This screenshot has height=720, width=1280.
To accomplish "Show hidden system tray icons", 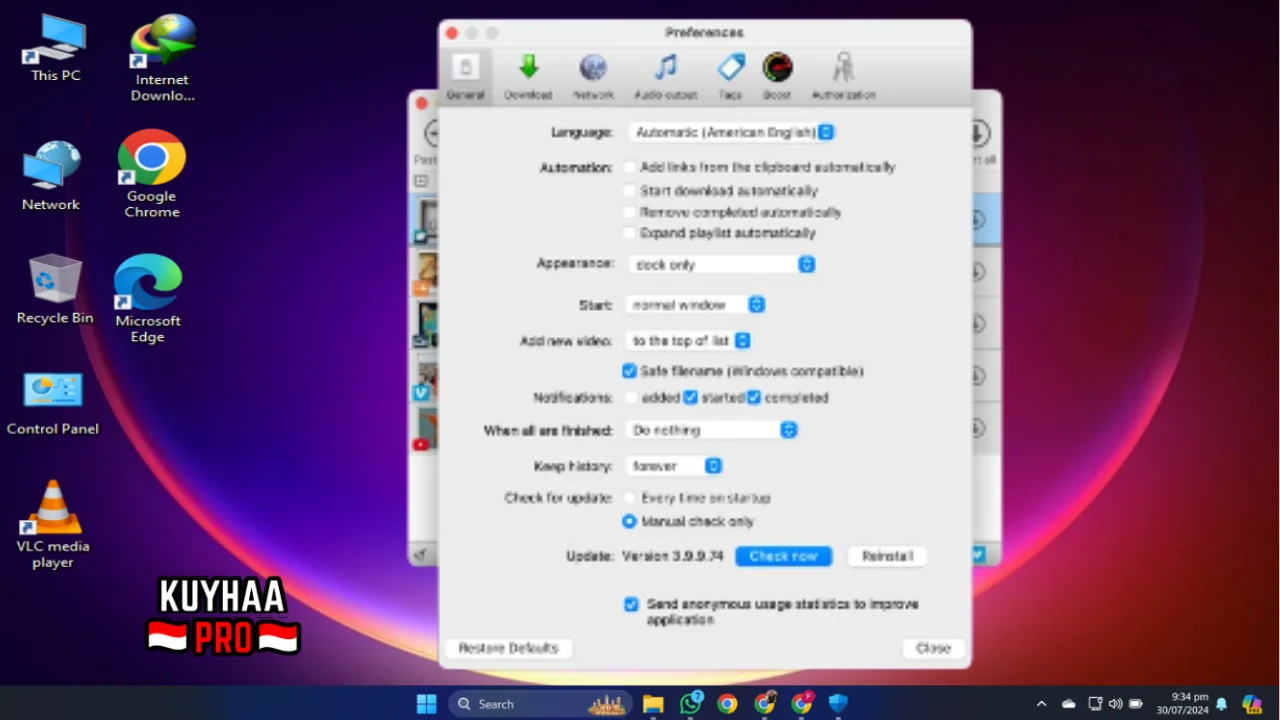I will point(1041,704).
